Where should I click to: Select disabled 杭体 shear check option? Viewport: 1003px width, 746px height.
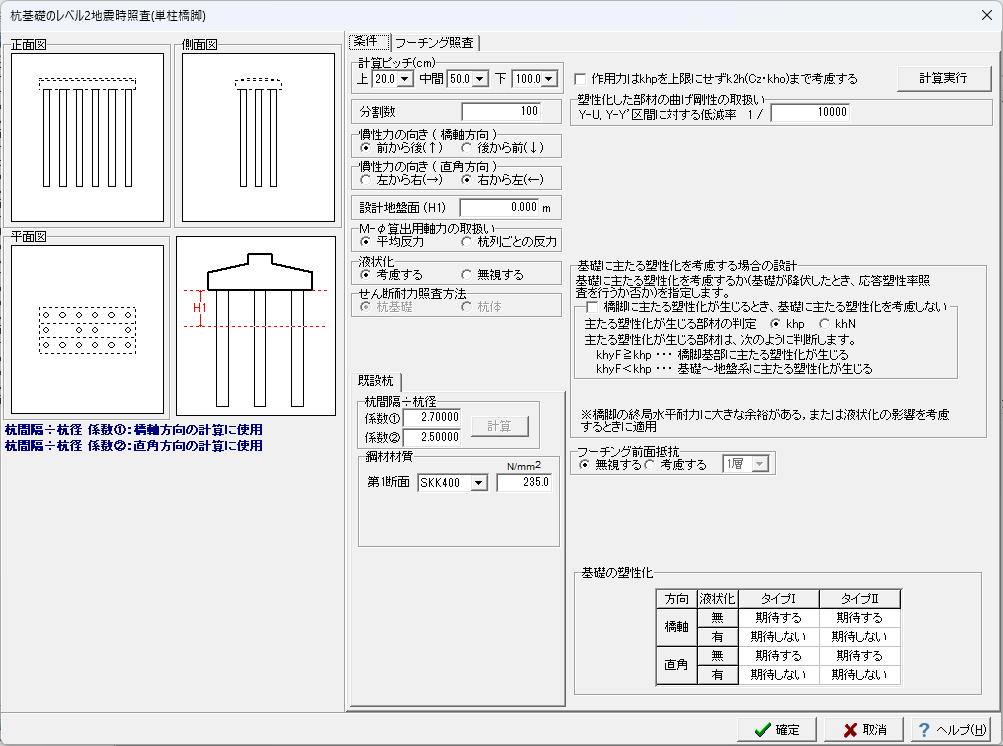point(466,307)
